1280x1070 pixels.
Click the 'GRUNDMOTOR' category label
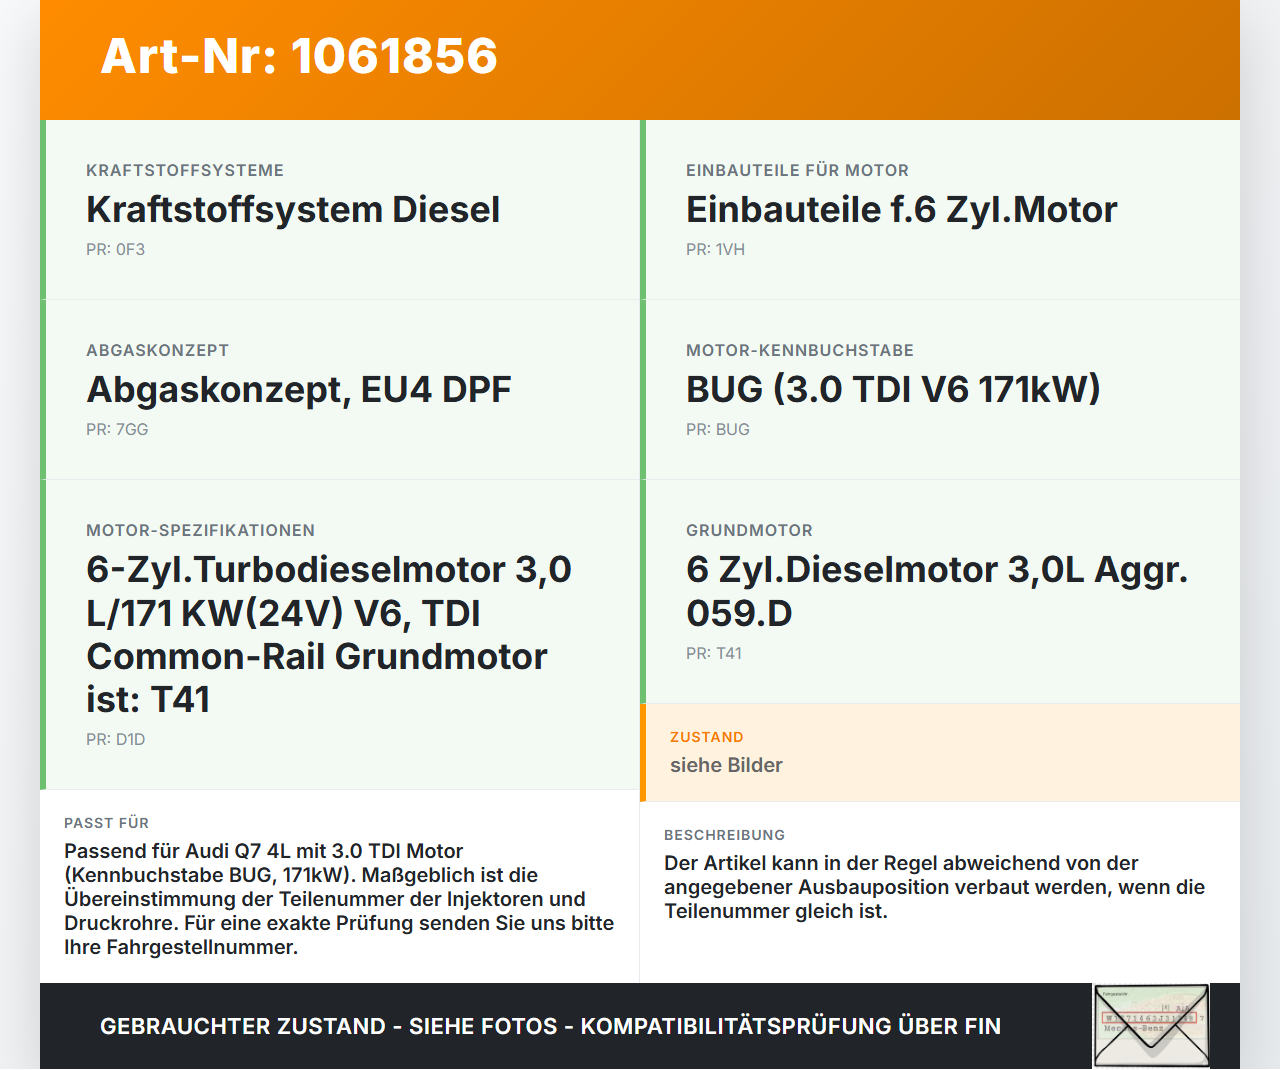[750, 530]
